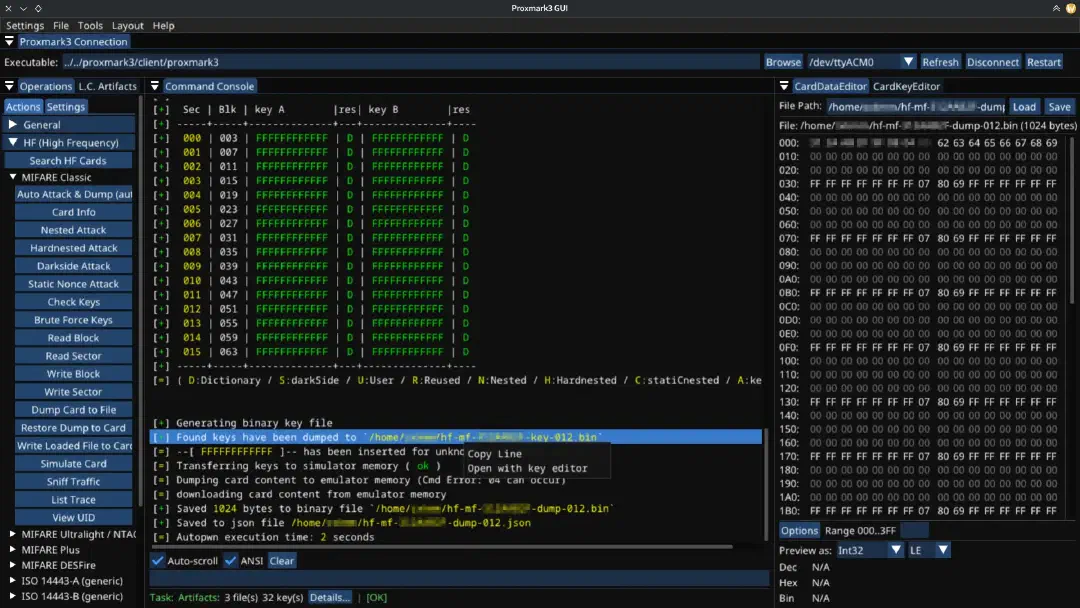The height and width of the screenshot is (608, 1080).
Task: Click the Simulate Card action
Action: [x=74, y=463]
